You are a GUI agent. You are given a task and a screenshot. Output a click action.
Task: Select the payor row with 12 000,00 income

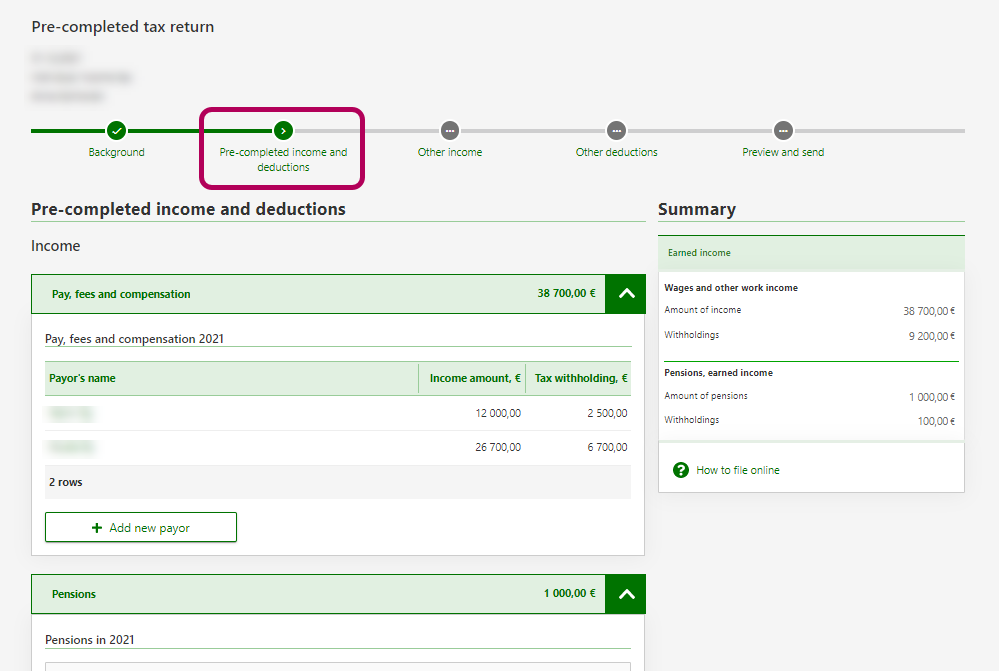pos(337,413)
